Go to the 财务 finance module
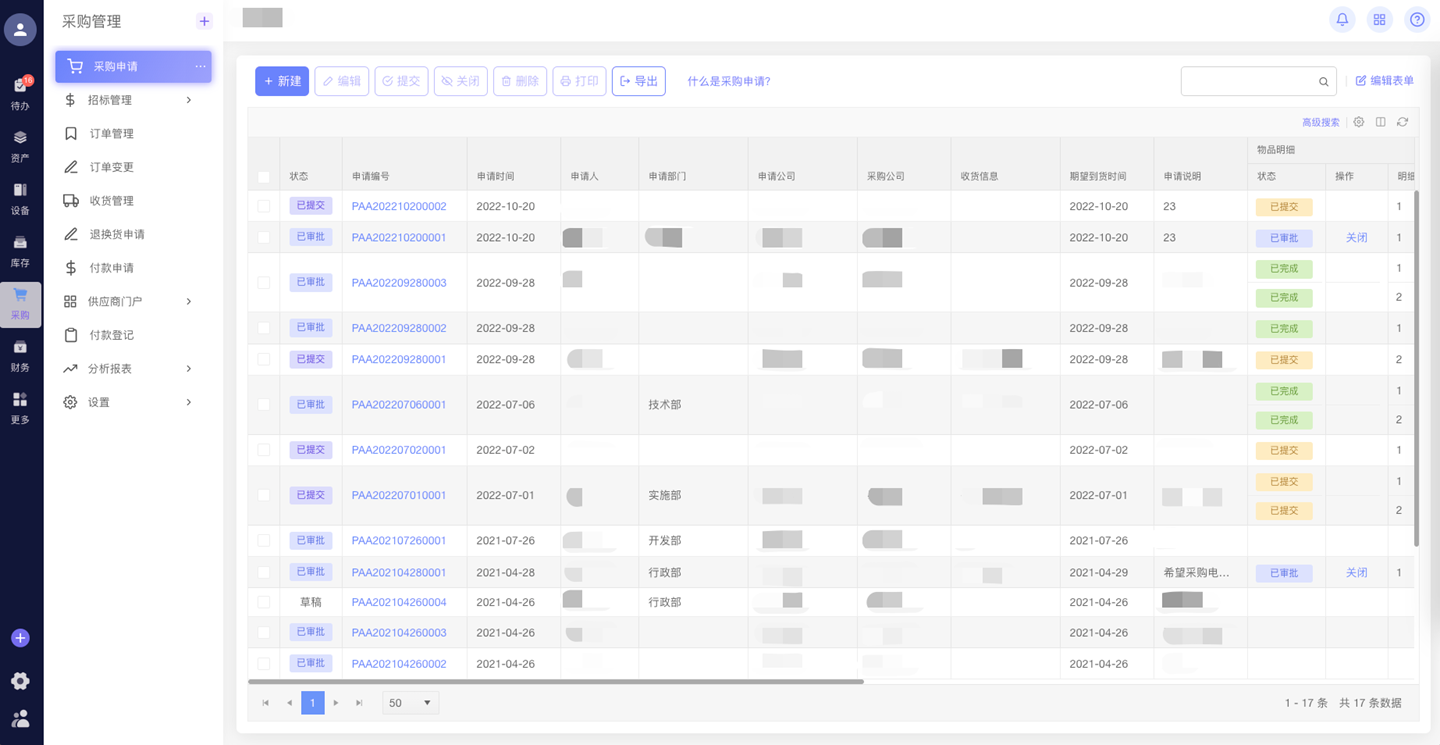Image resolution: width=1440 pixels, height=745 pixels. [x=20, y=355]
